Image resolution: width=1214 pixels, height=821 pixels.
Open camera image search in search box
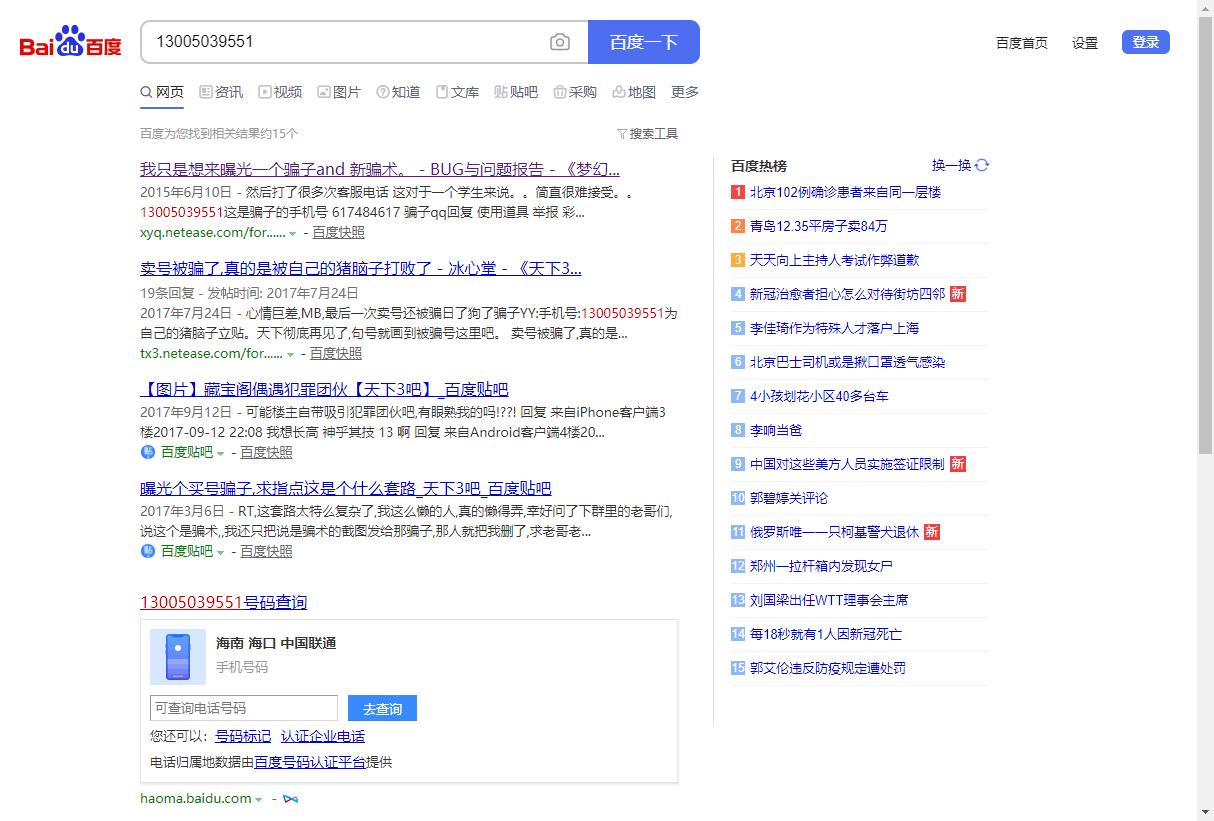click(560, 42)
